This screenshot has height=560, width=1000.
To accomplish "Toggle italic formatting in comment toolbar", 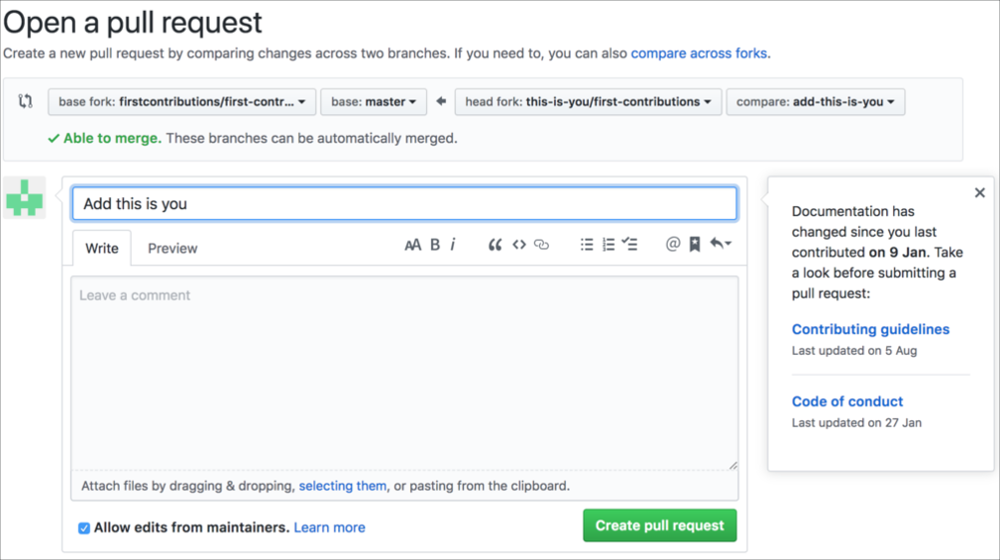I will pos(453,245).
